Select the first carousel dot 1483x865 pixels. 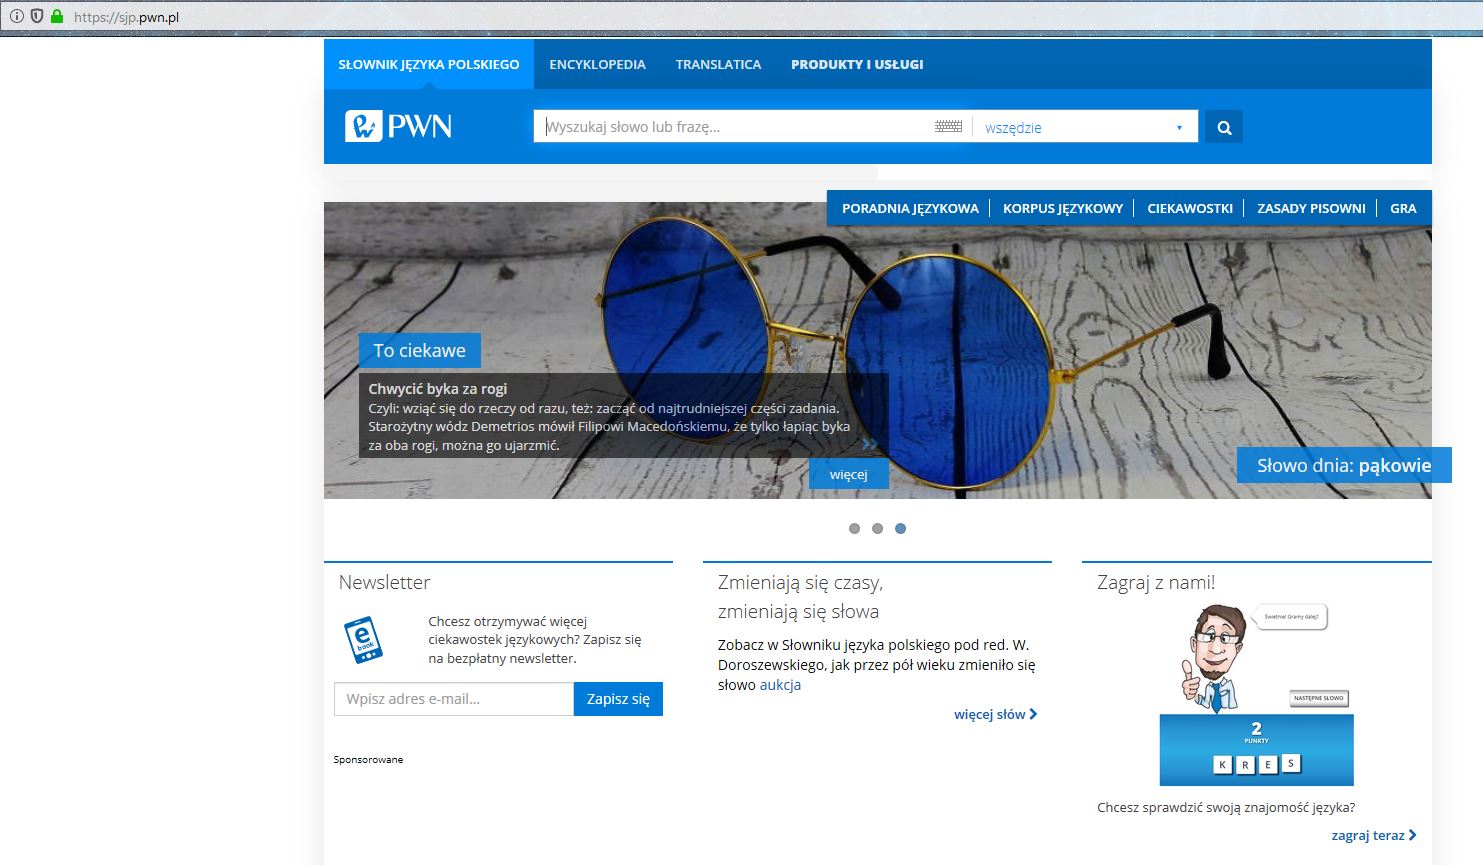854,529
